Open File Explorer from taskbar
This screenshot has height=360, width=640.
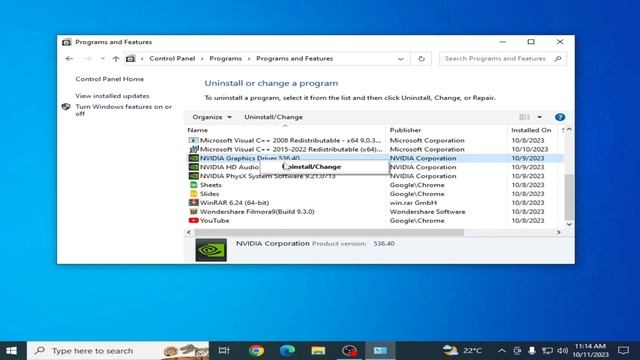click(318, 351)
